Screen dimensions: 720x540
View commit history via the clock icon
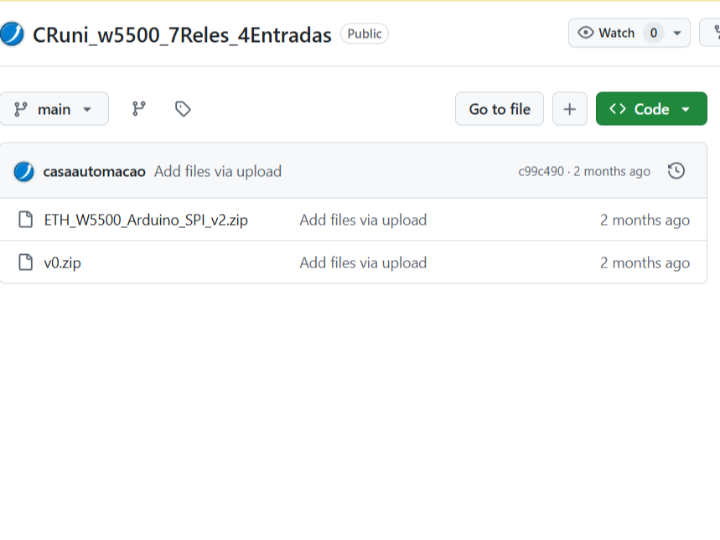click(676, 171)
